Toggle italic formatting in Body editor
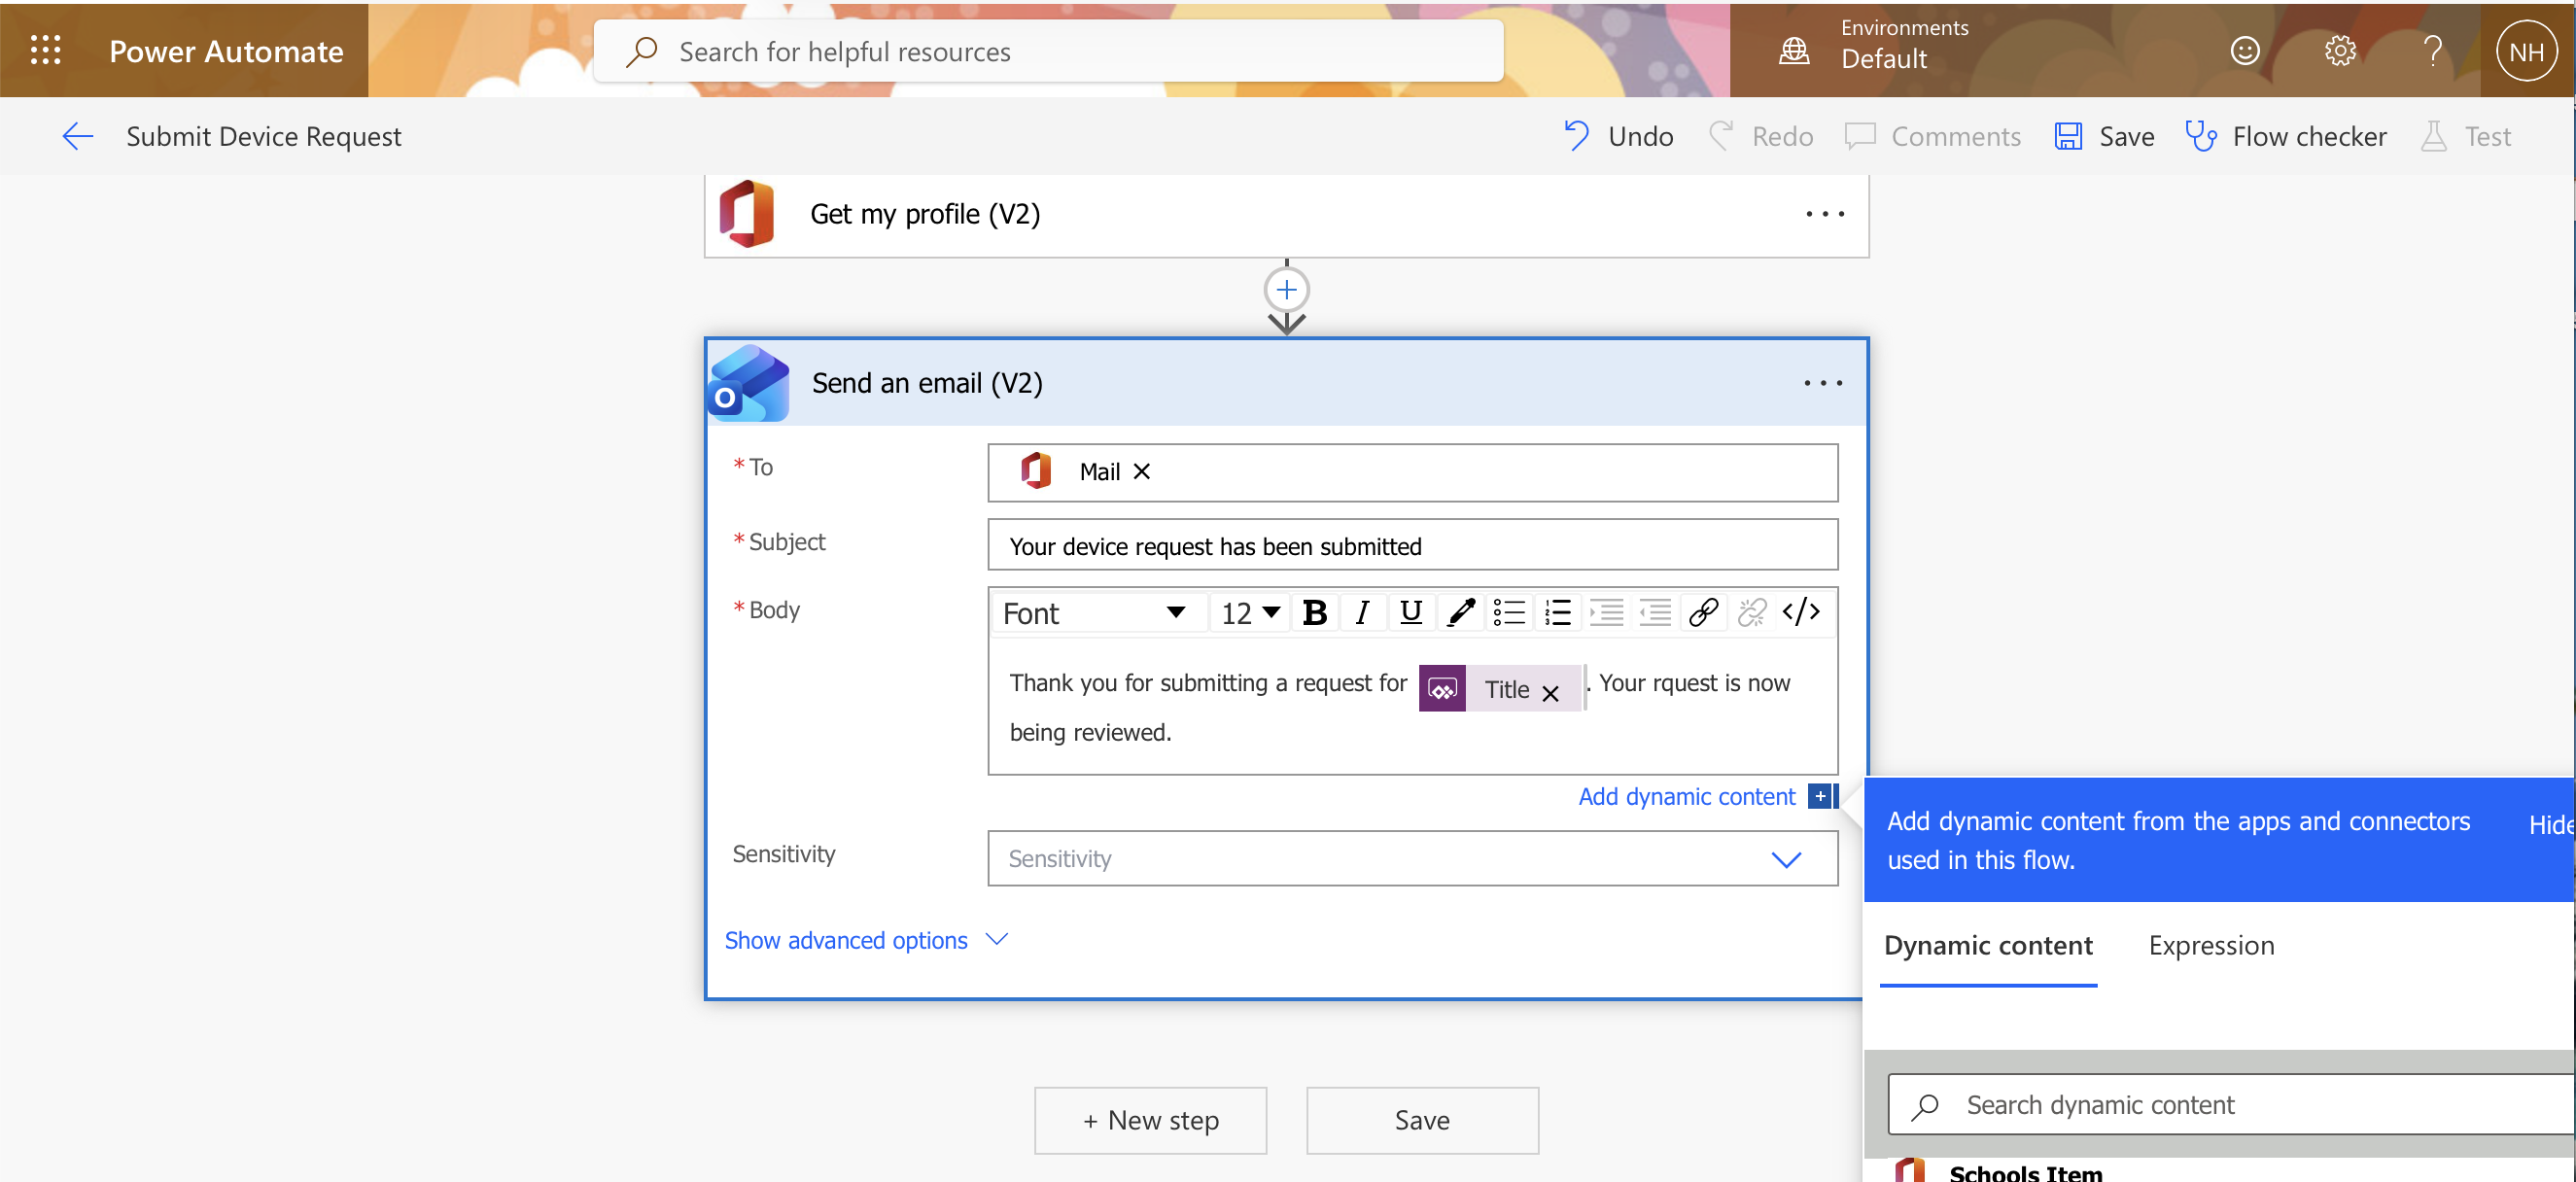 pyautogui.click(x=1362, y=612)
